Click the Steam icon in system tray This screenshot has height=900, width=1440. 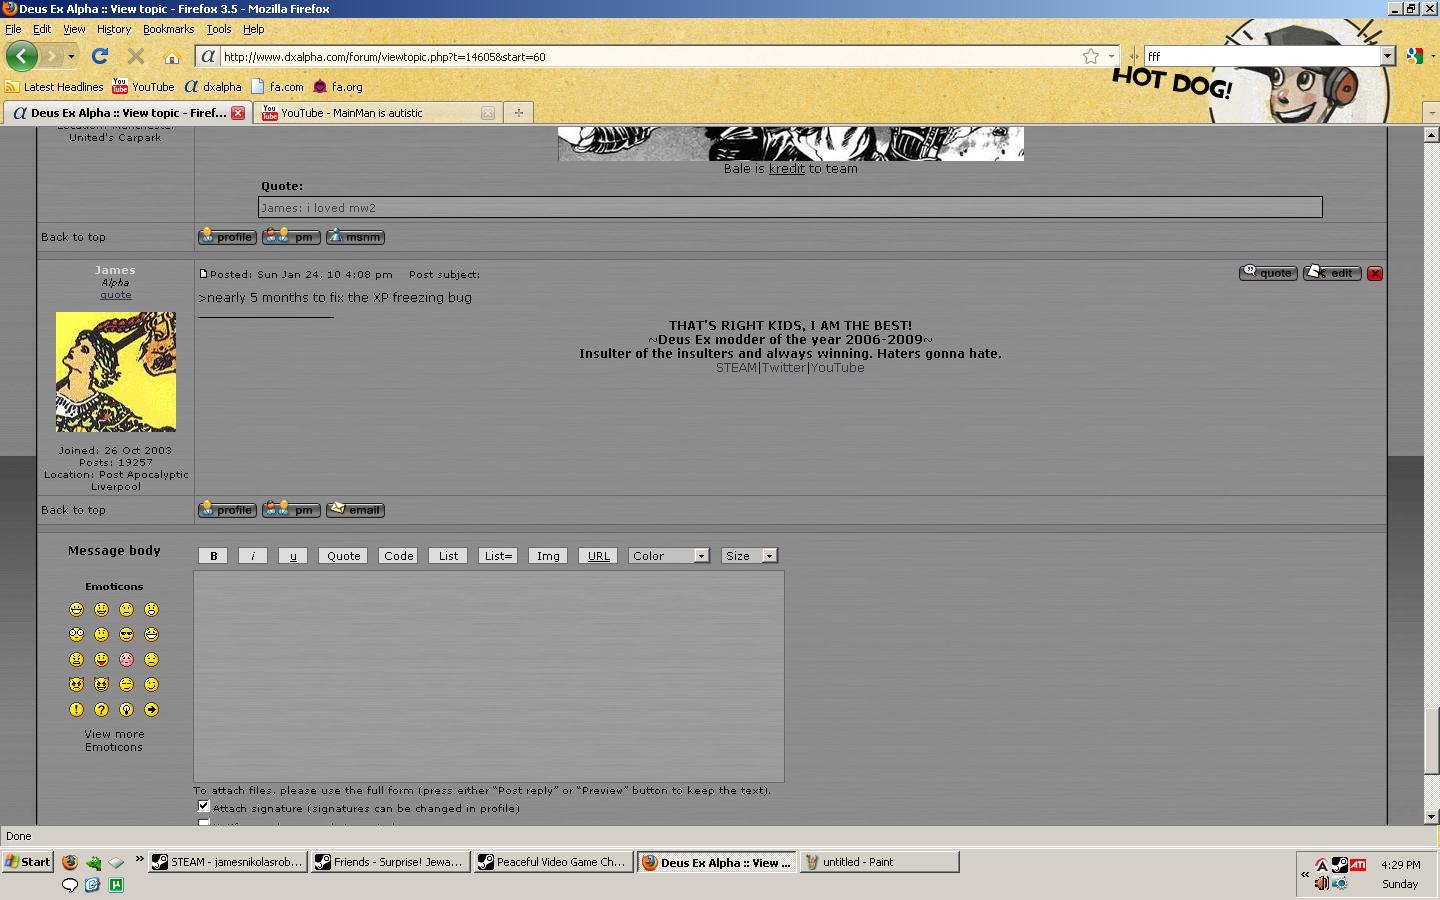point(1339,865)
